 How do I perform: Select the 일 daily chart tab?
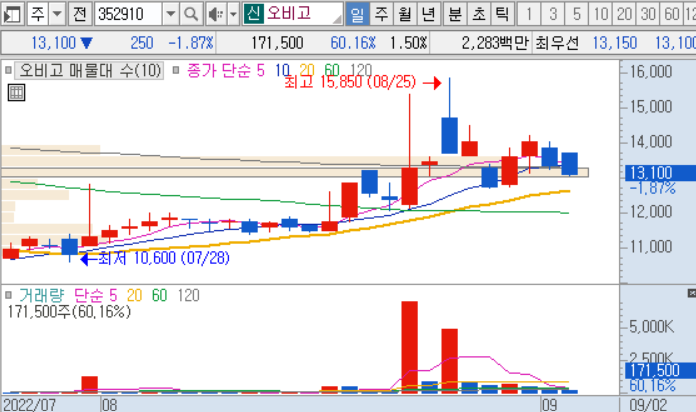357,14
